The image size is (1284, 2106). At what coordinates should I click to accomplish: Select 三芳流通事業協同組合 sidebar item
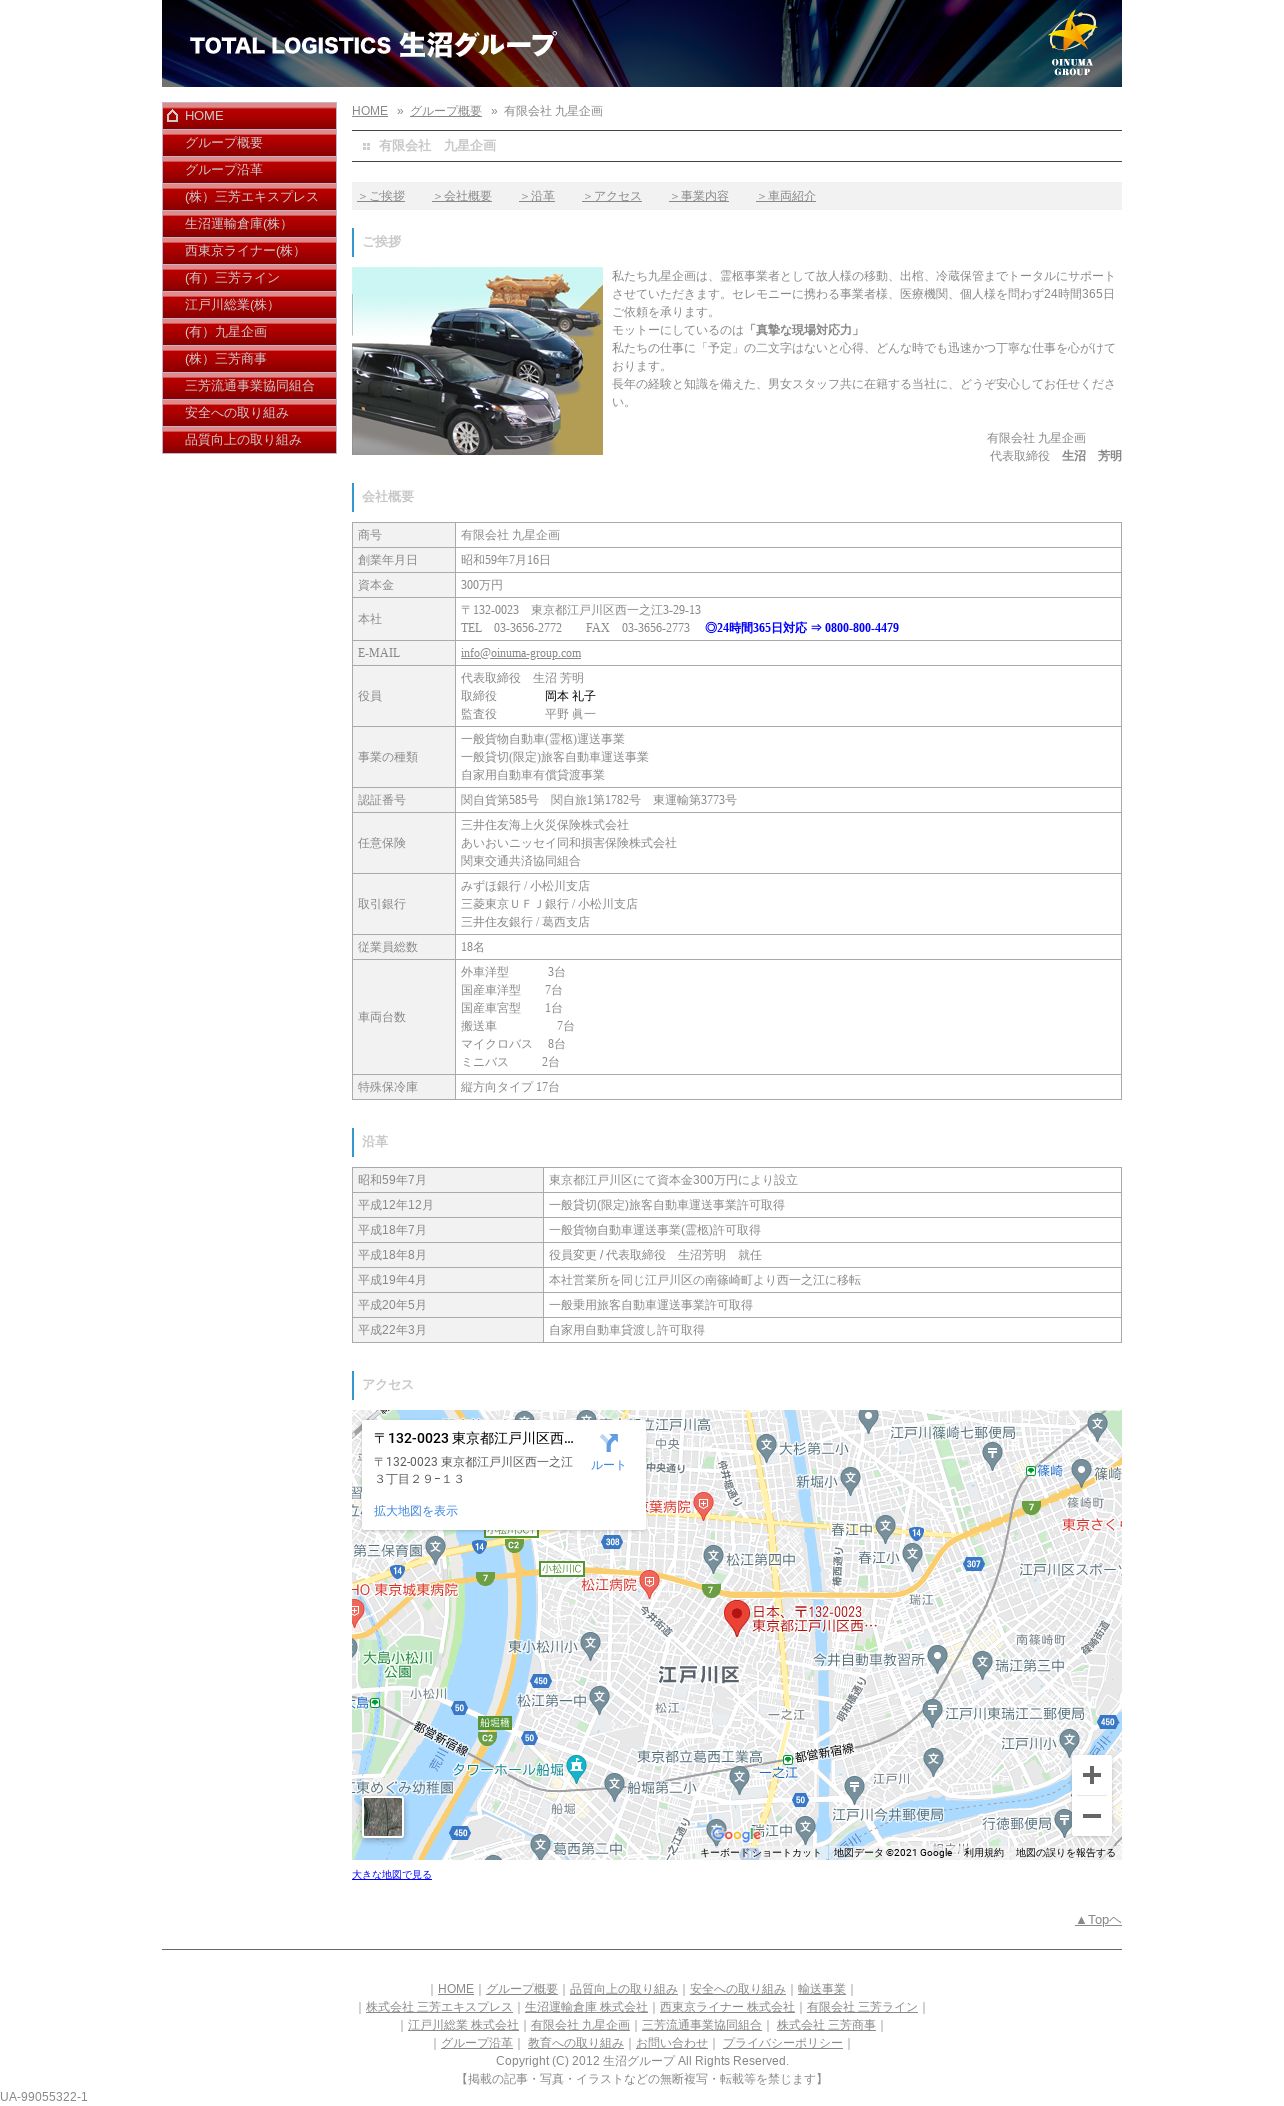tap(249, 386)
